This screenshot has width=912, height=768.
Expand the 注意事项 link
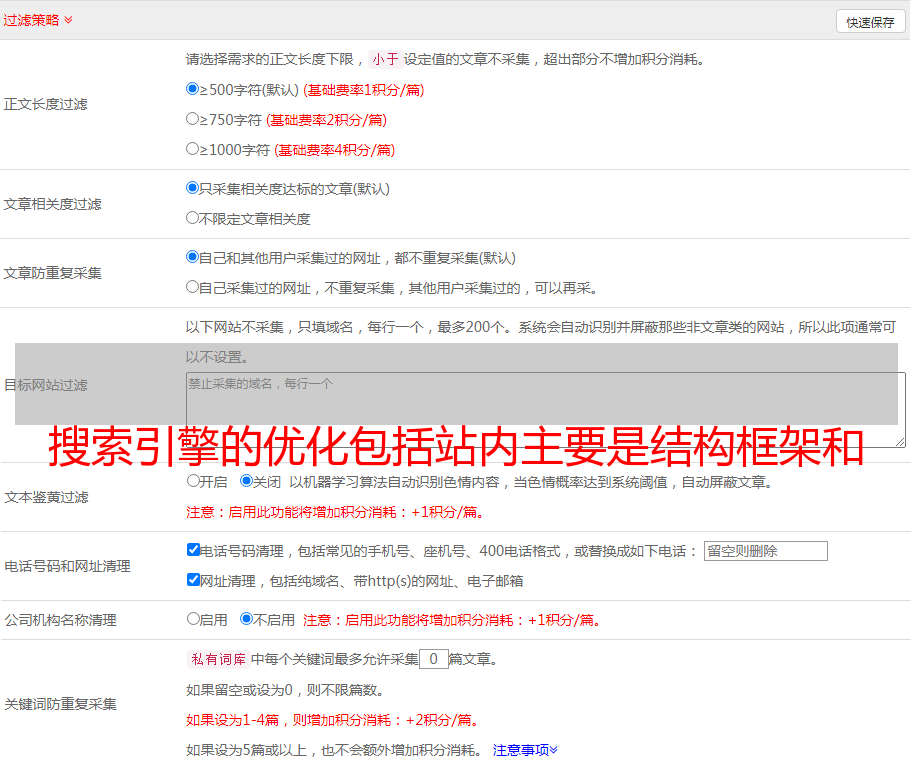[x=525, y=749]
